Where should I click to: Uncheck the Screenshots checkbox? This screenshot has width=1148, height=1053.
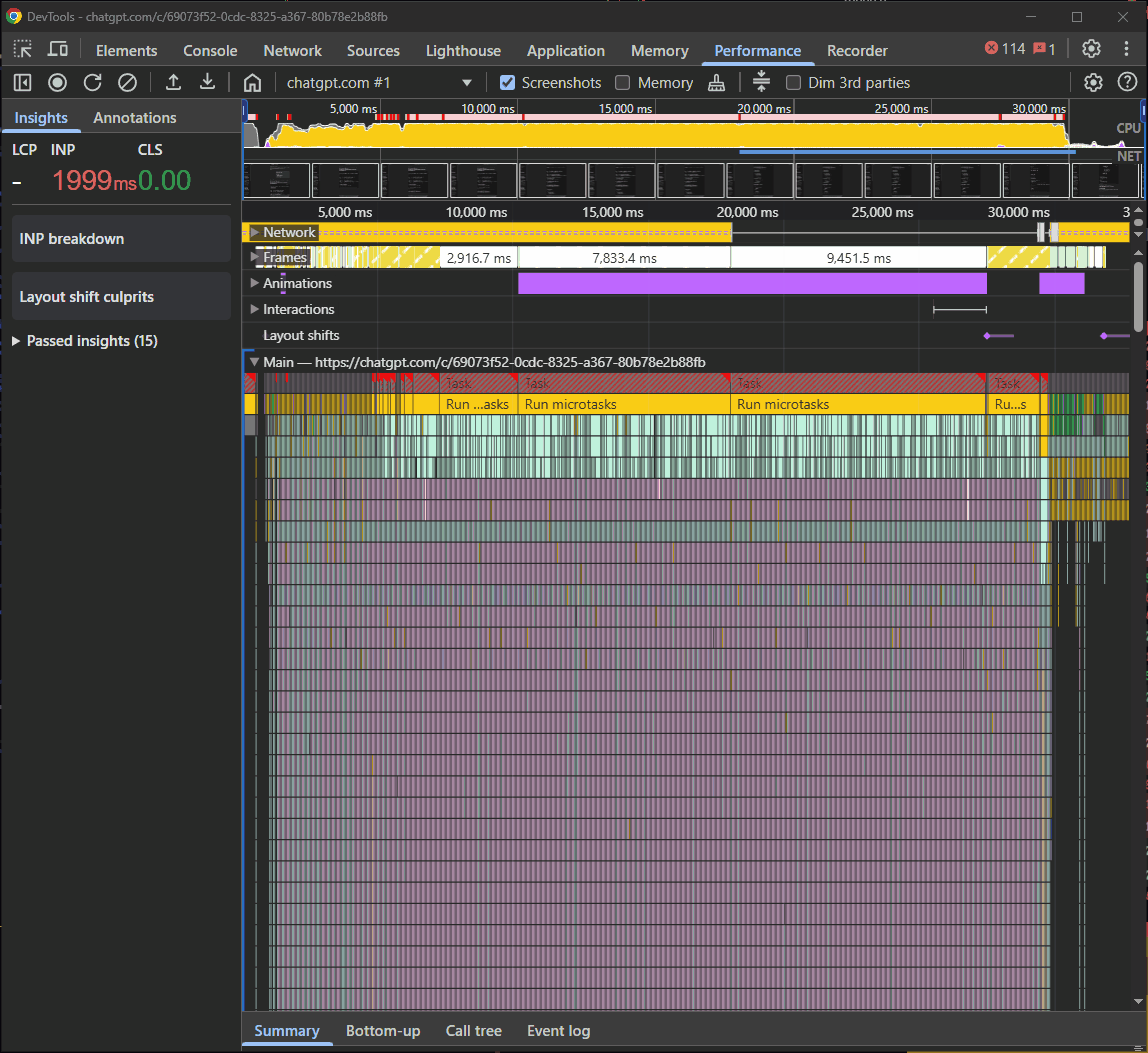pos(507,83)
